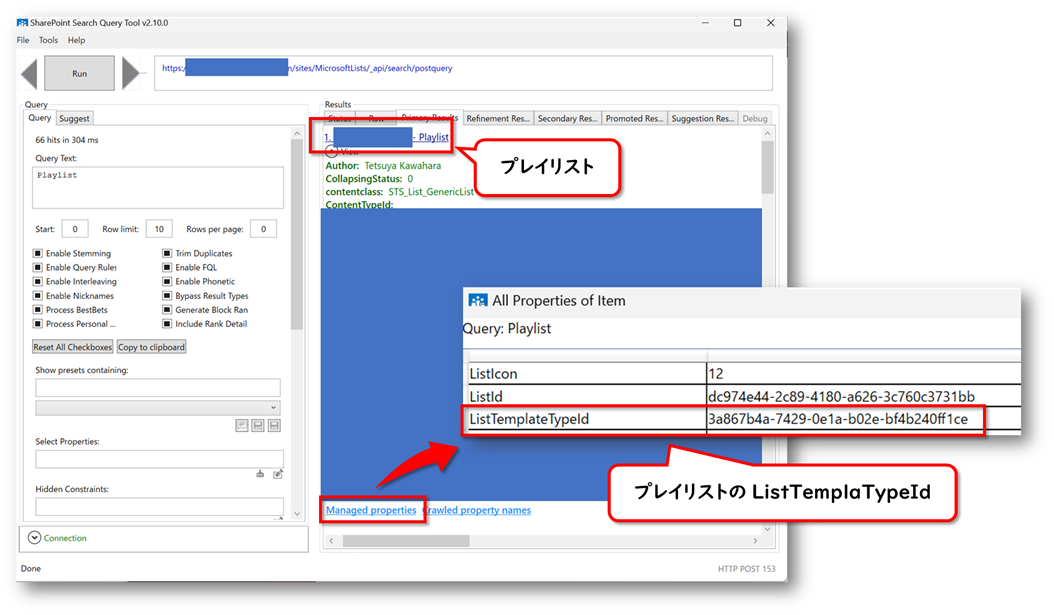Open the Managed properties link
This screenshot has width=1054, height=615.
pyautogui.click(x=371, y=510)
